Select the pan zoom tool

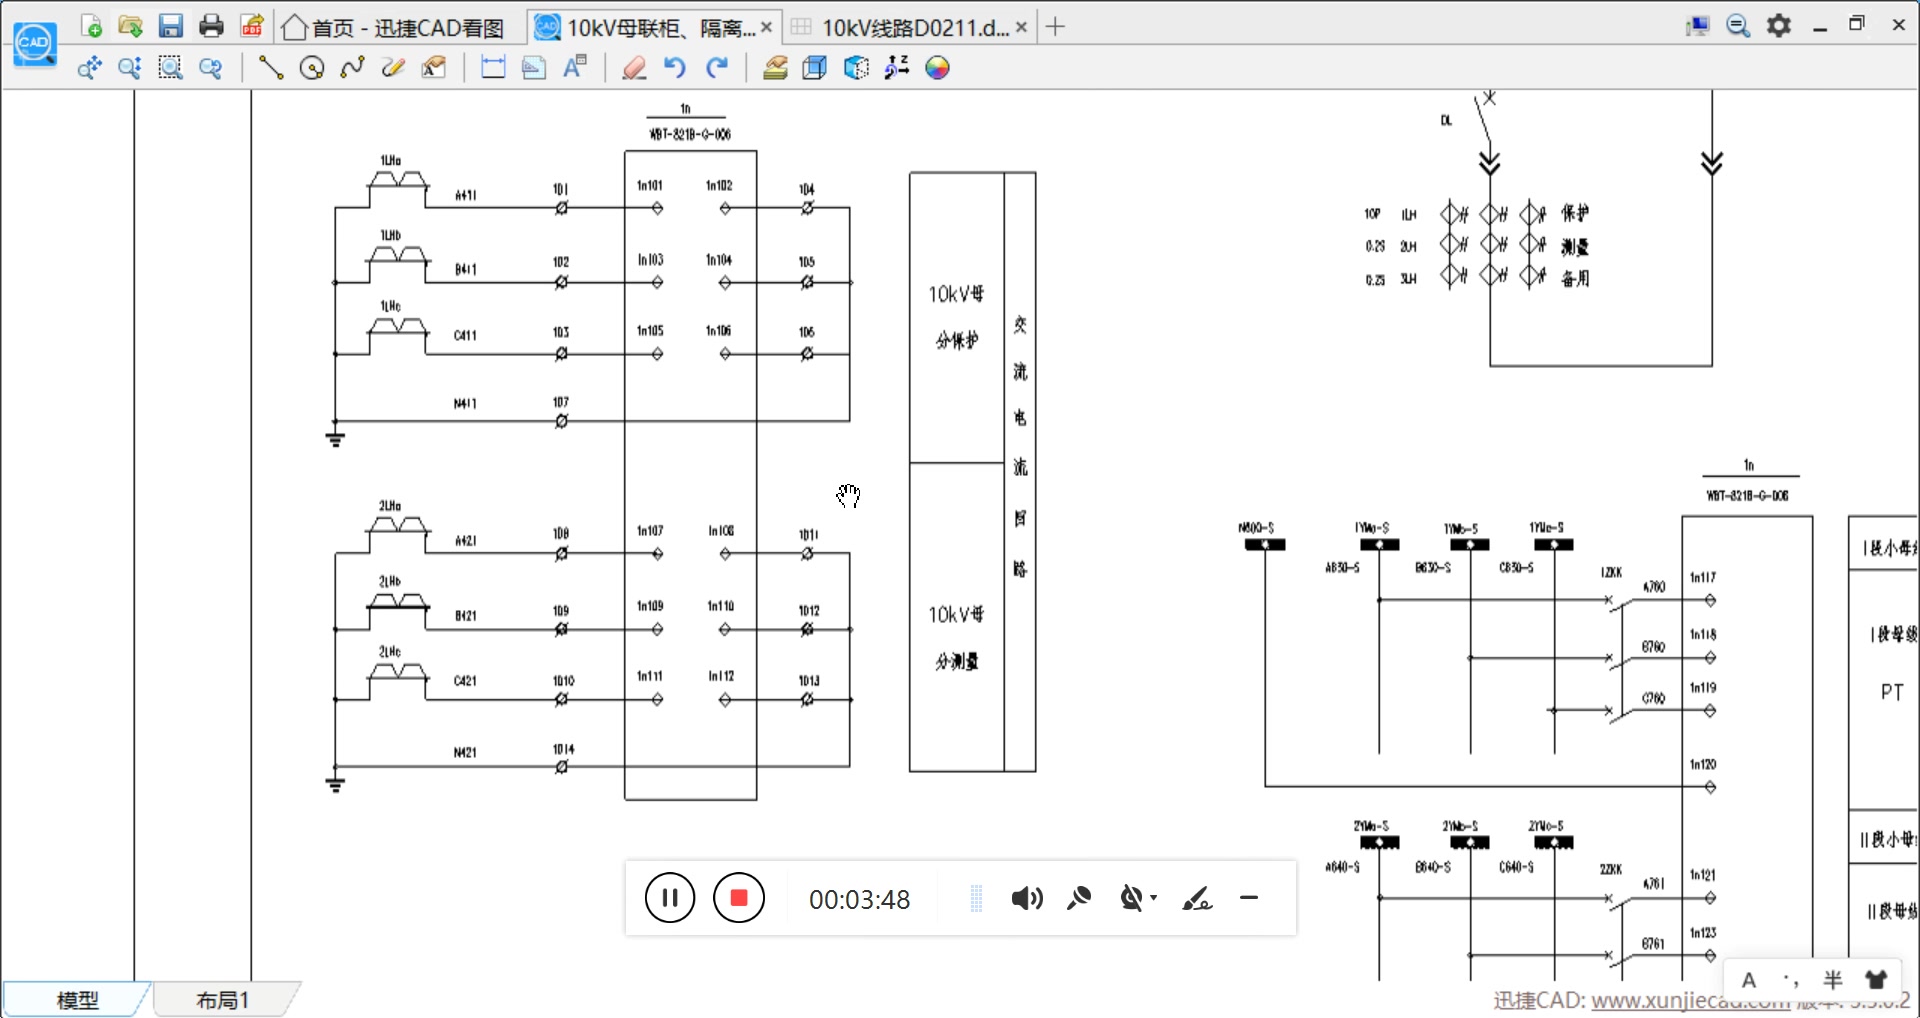tap(90, 68)
